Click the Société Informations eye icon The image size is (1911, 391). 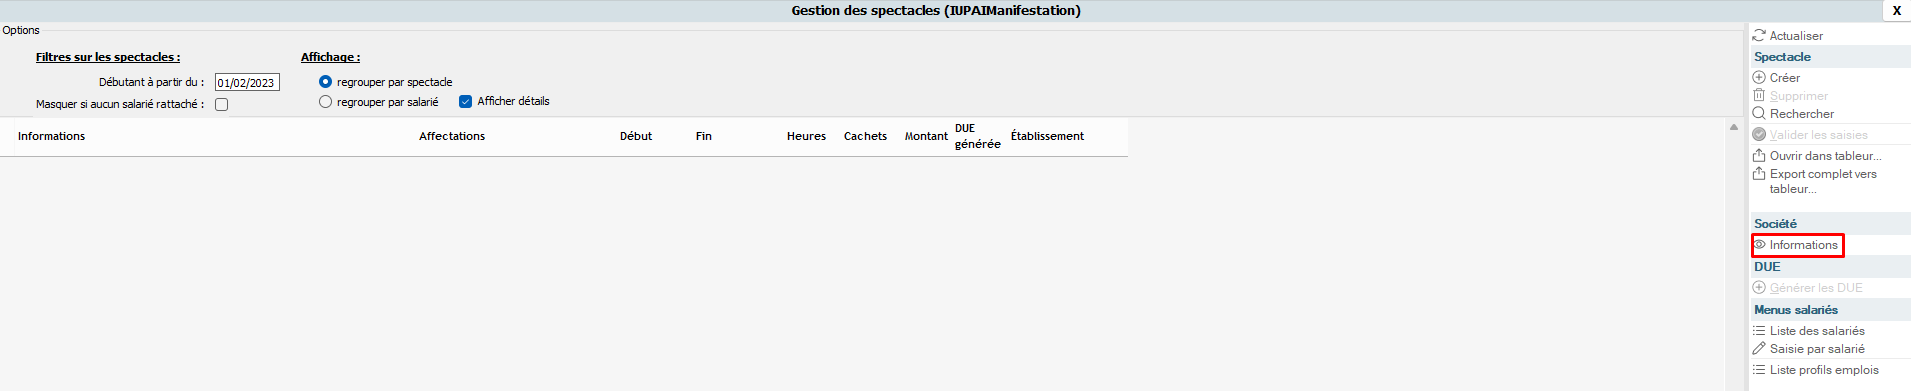click(x=1760, y=245)
